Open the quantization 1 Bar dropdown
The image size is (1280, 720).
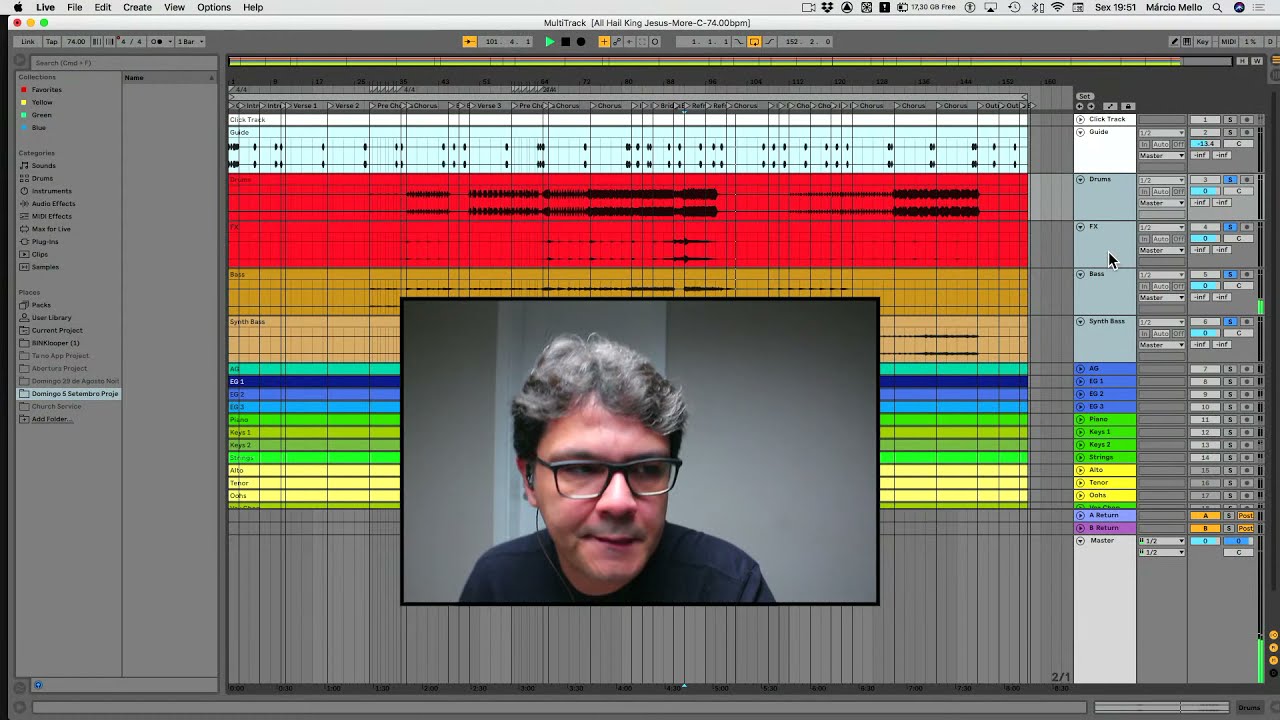click(x=190, y=41)
